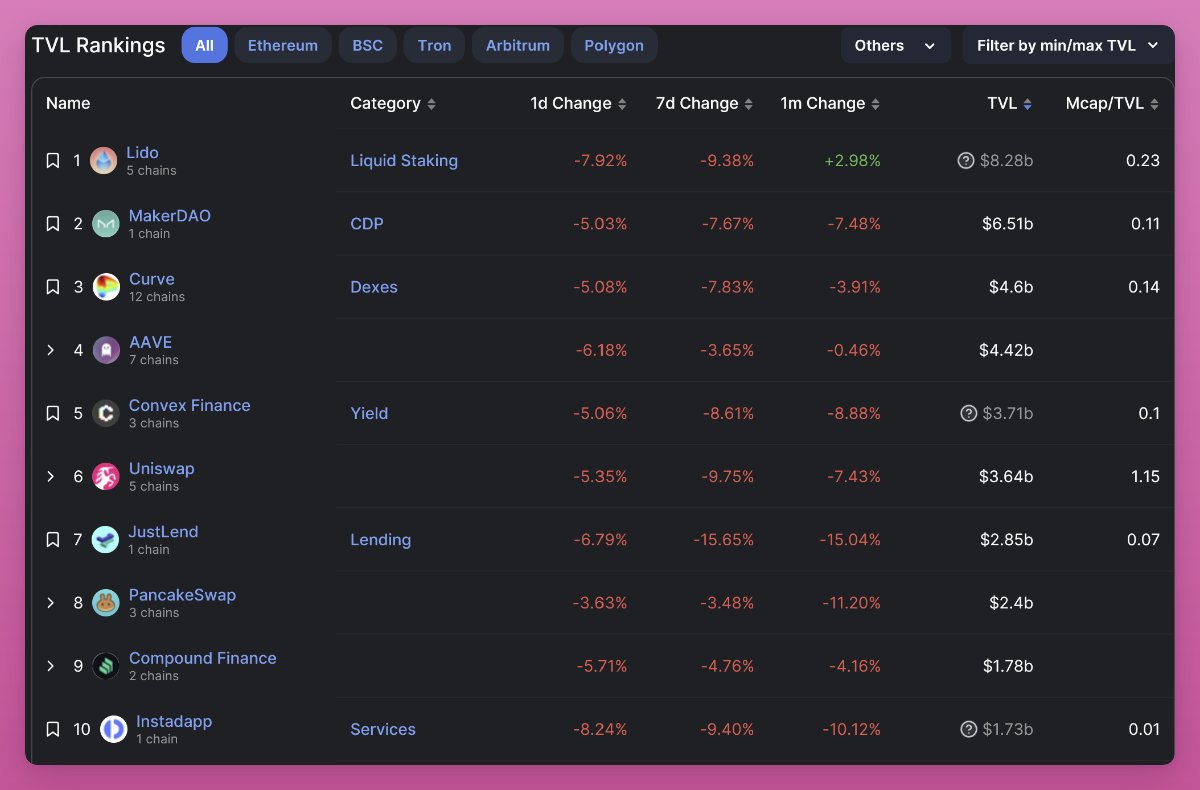
Task: Sort by Category column
Action: [393, 103]
